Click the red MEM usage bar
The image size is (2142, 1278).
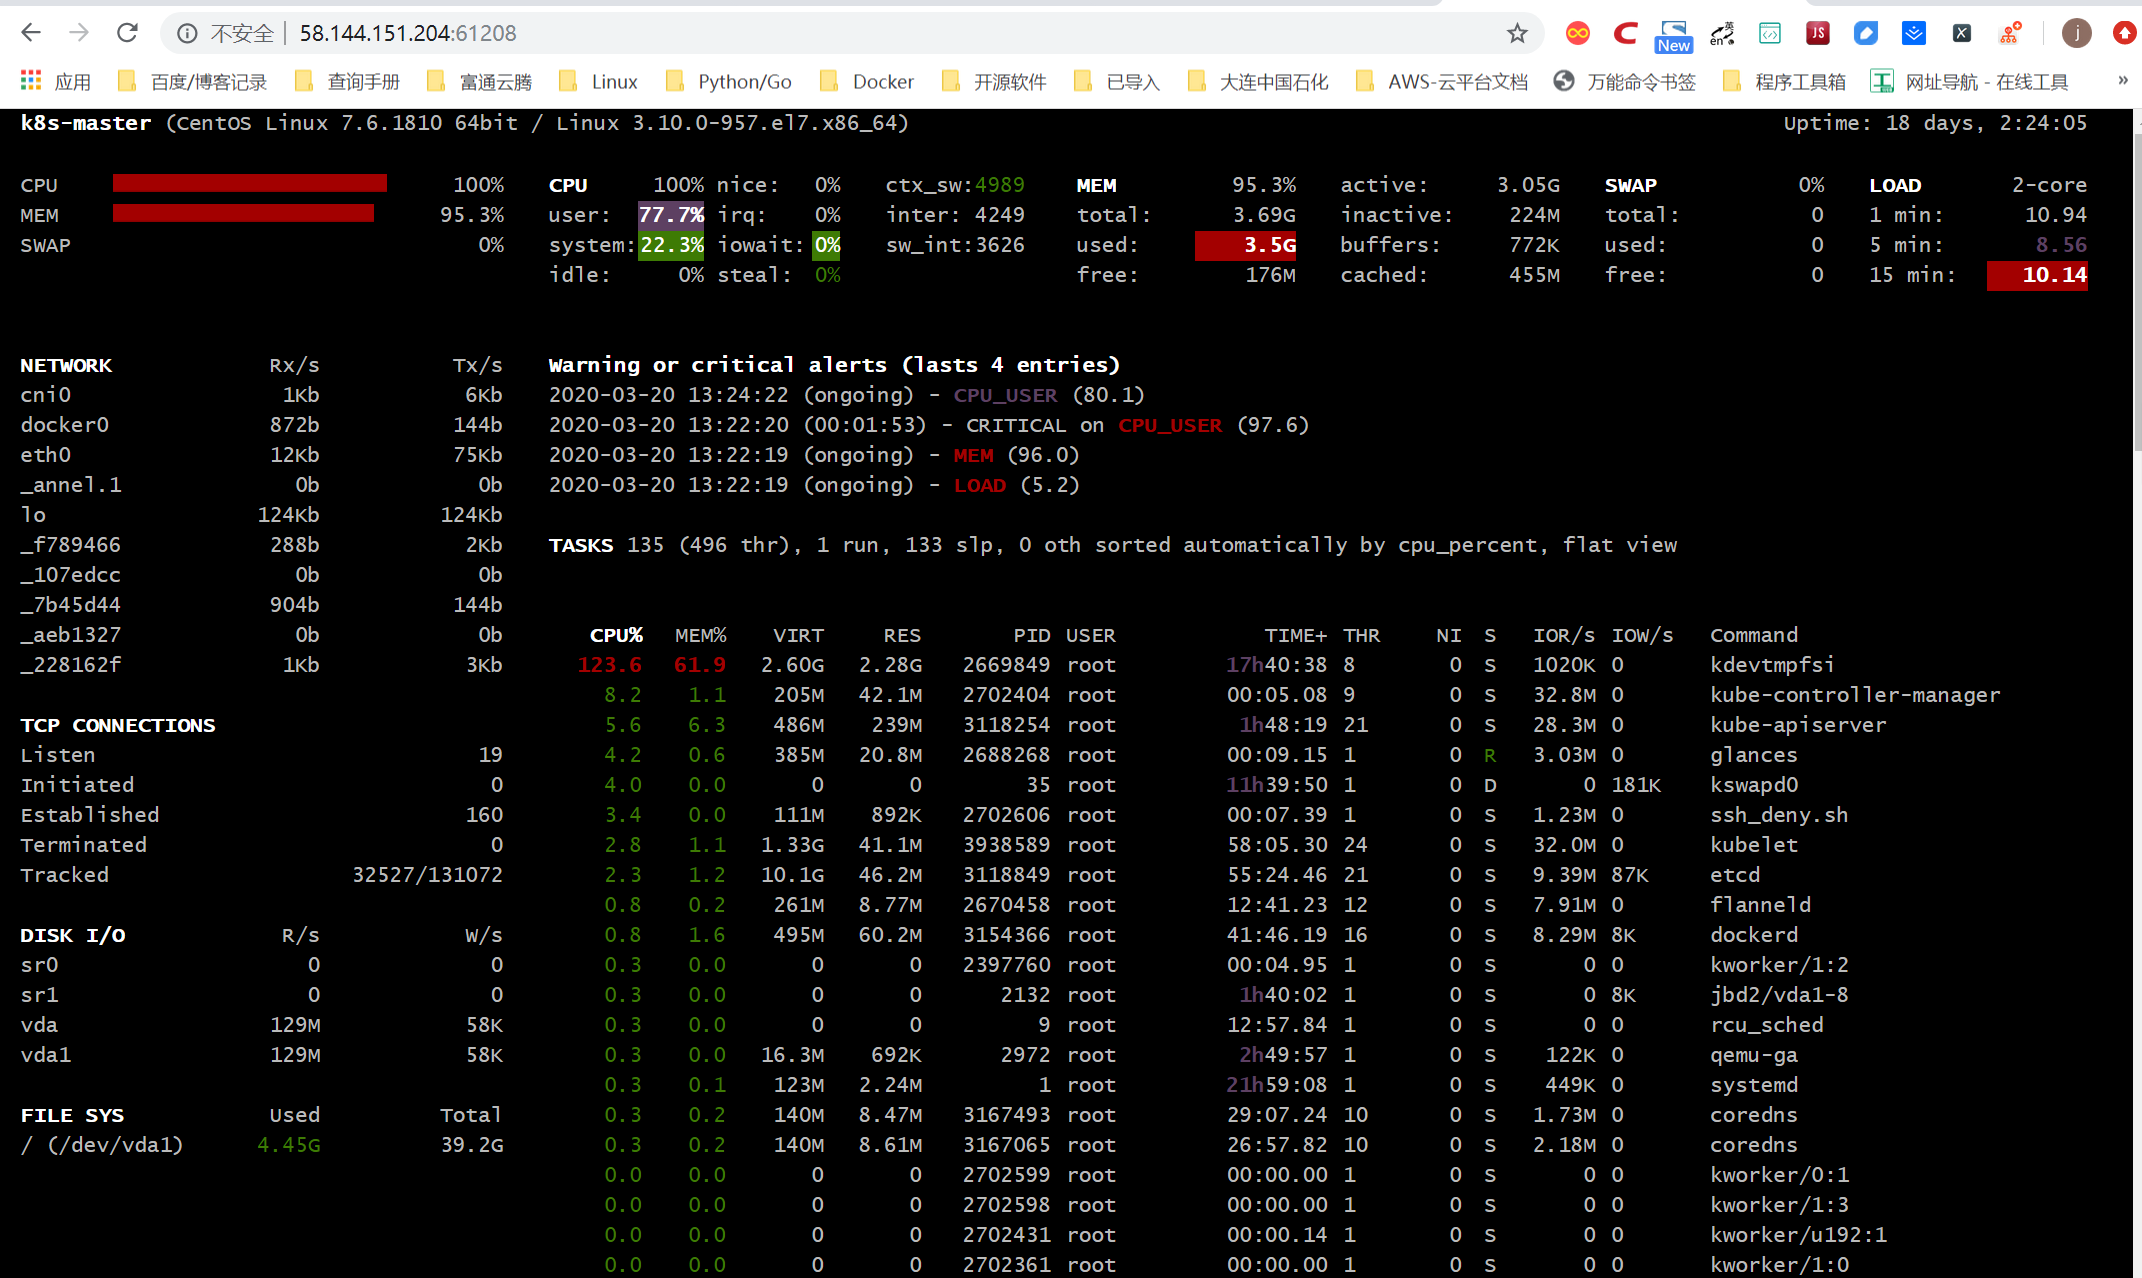(x=243, y=213)
